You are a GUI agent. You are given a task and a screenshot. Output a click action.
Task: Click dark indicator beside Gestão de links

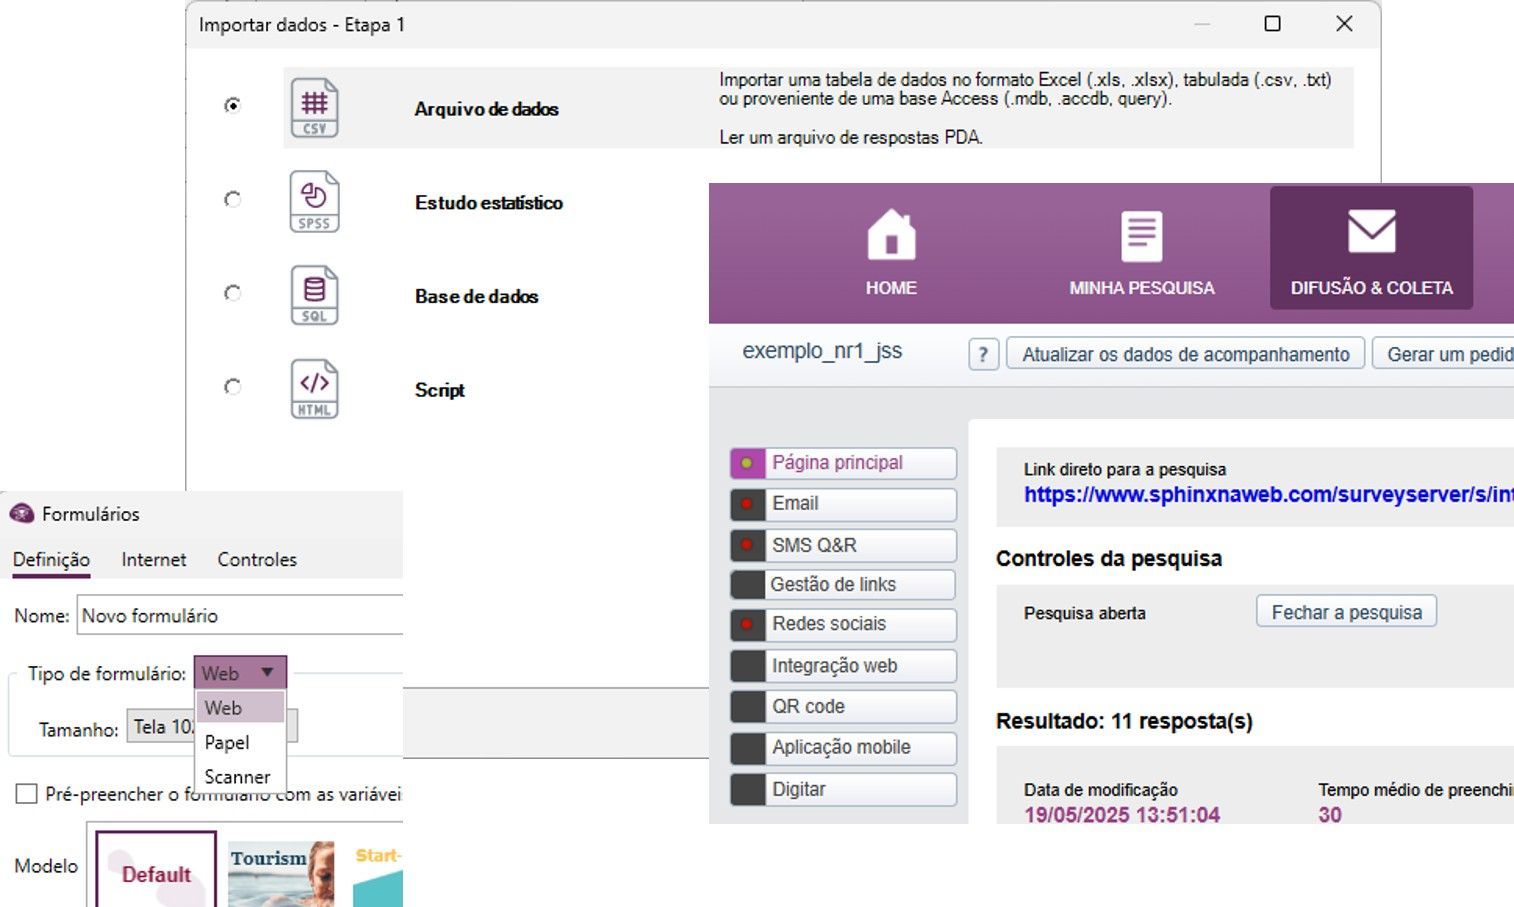tap(747, 584)
